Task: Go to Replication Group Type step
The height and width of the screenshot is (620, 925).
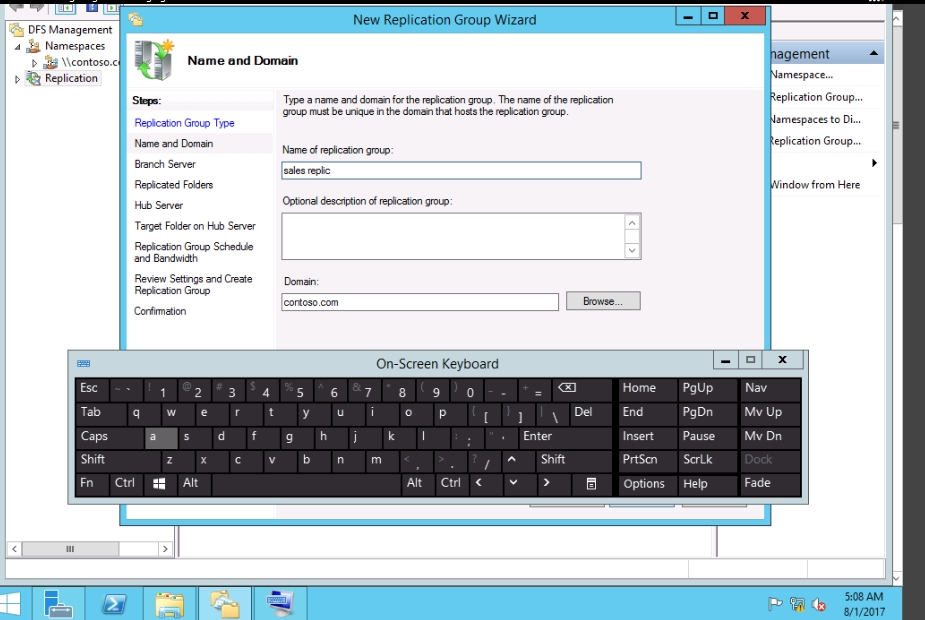Action: click(x=184, y=123)
